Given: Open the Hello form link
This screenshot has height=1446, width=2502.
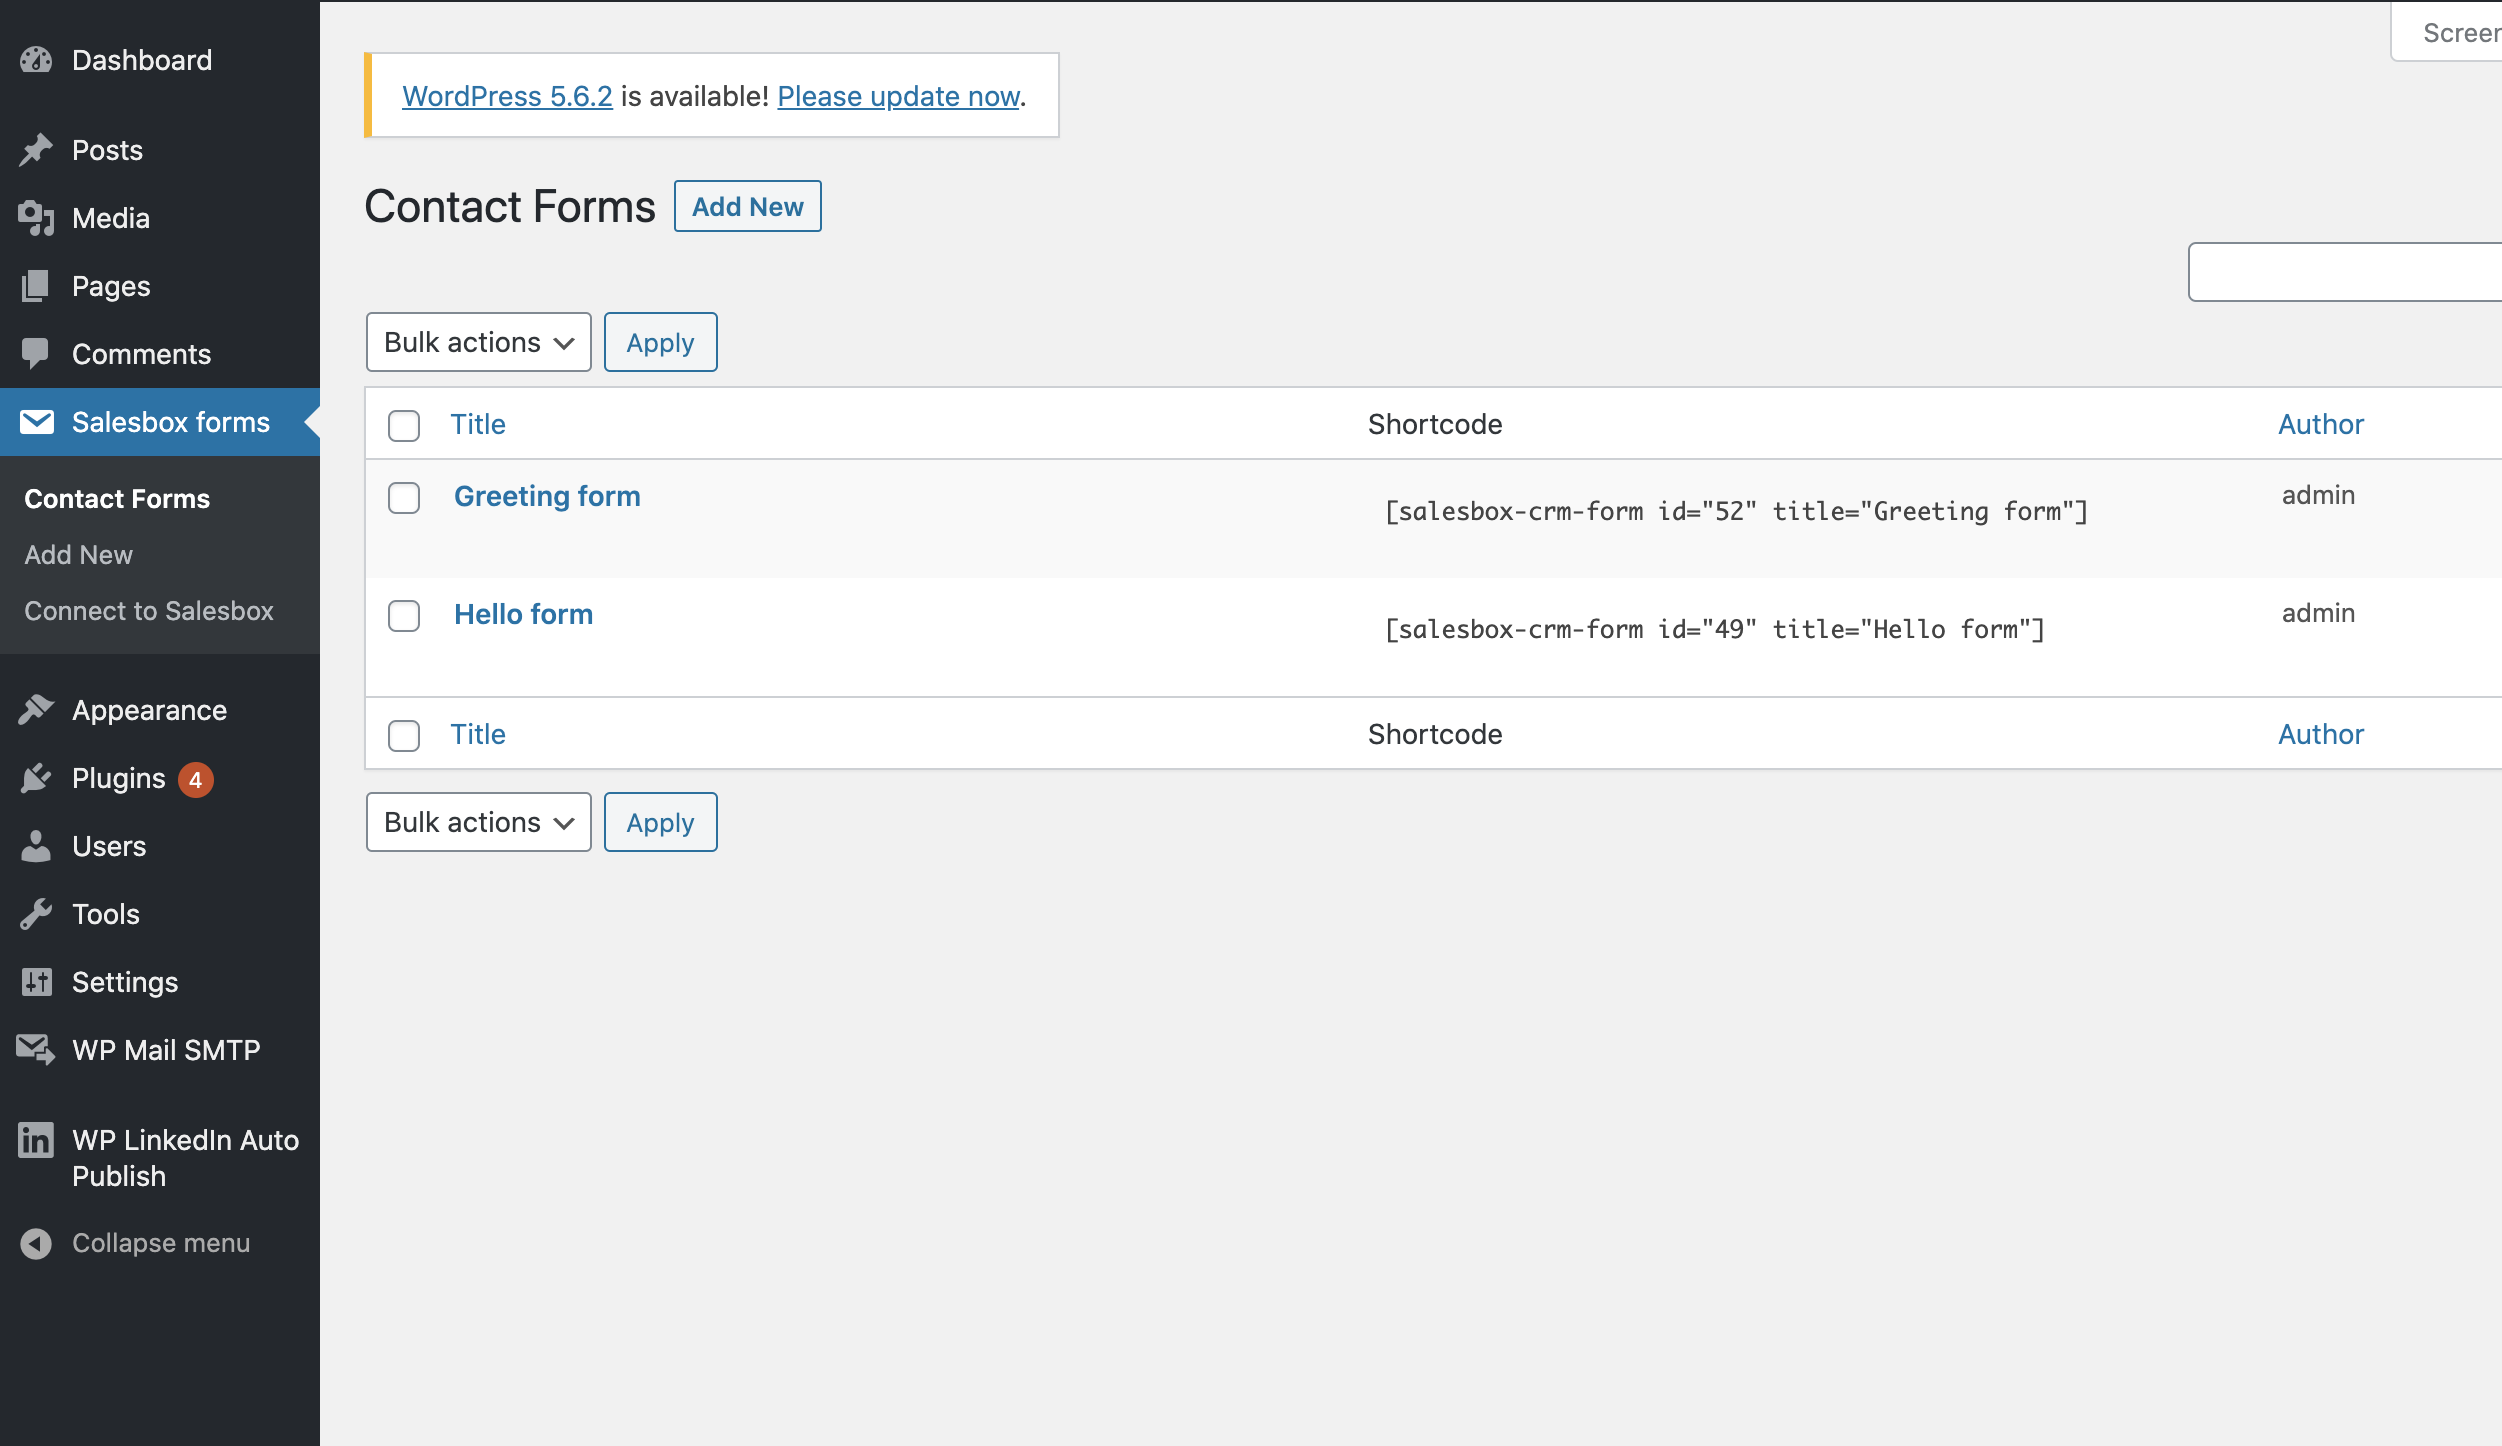Looking at the screenshot, I should pyautogui.click(x=523, y=614).
